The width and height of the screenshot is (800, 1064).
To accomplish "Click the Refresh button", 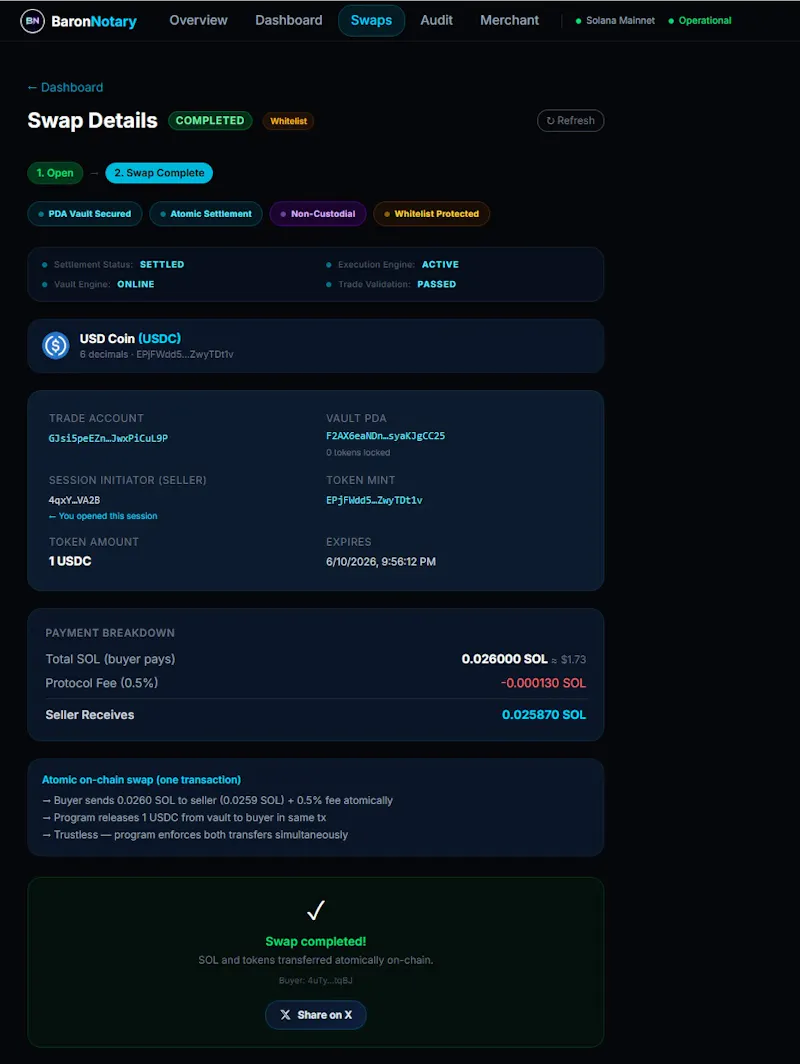I will pyautogui.click(x=571, y=121).
